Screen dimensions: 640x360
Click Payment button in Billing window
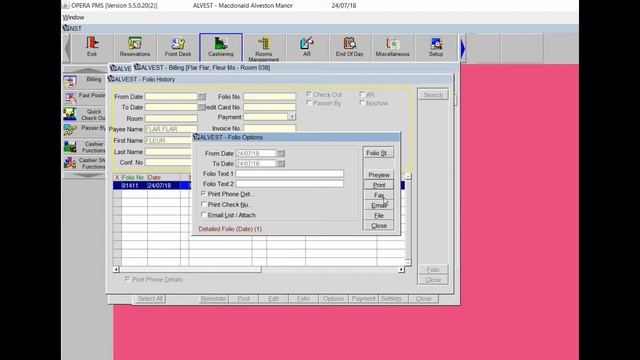[363, 299]
